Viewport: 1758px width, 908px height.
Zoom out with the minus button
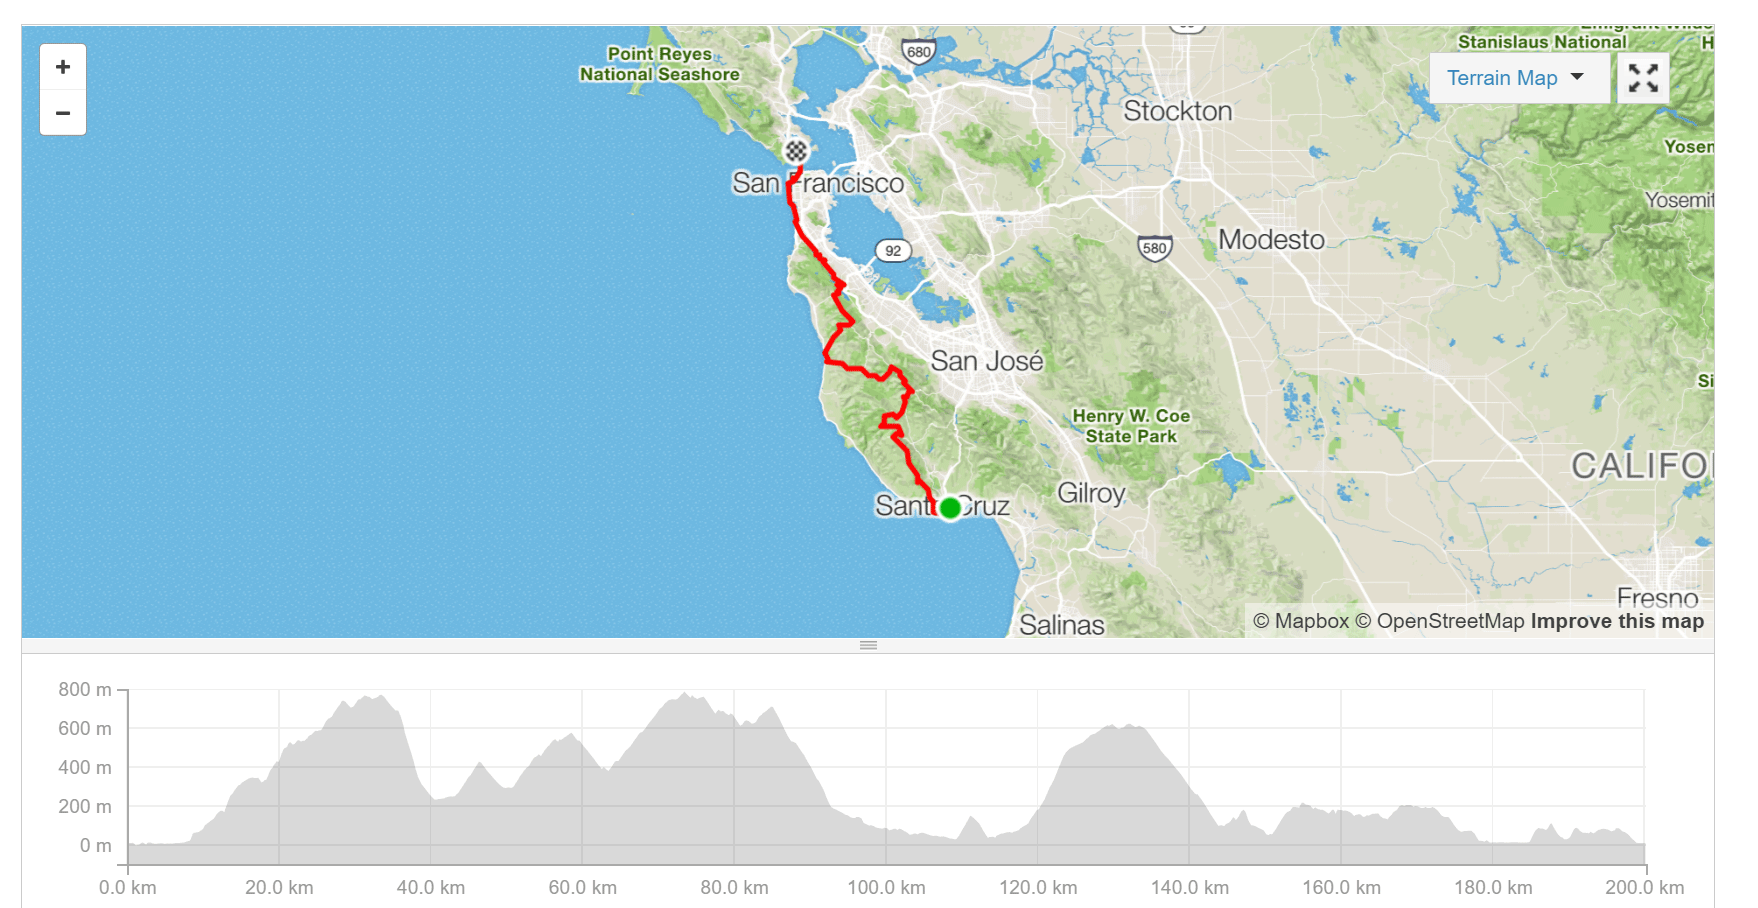pyautogui.click(x=63, y=113)
